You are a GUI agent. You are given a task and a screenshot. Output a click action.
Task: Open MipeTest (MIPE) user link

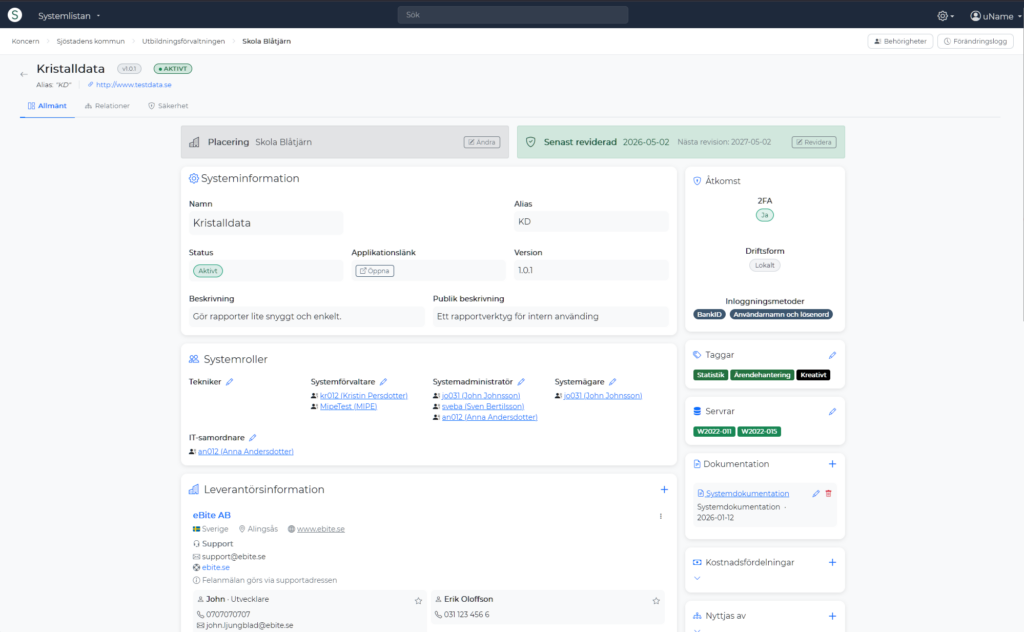[348, 406]
